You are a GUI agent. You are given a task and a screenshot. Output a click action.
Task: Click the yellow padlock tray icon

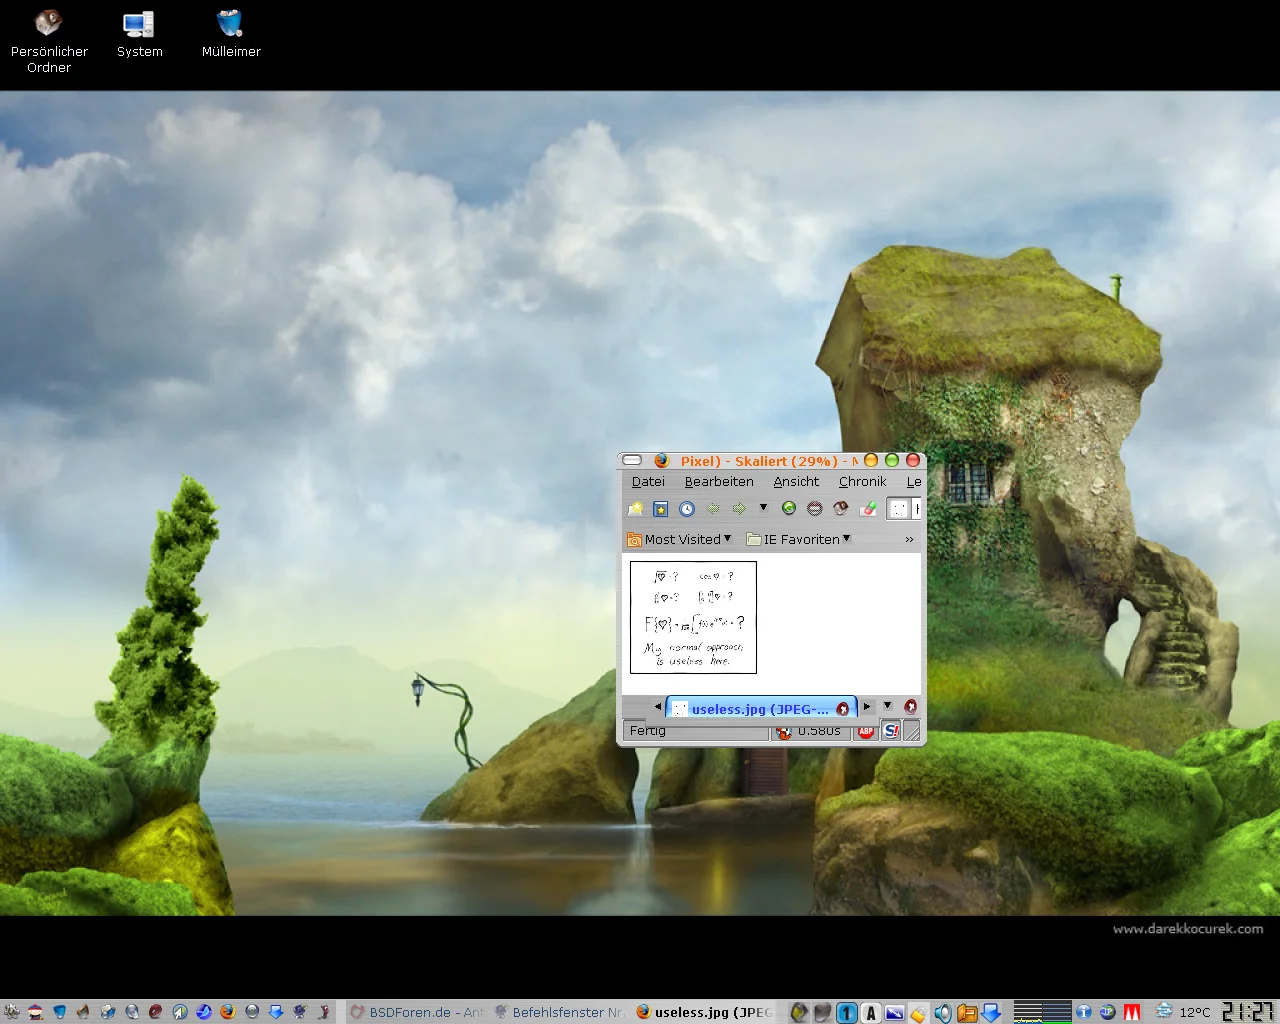coord(918,1014)
